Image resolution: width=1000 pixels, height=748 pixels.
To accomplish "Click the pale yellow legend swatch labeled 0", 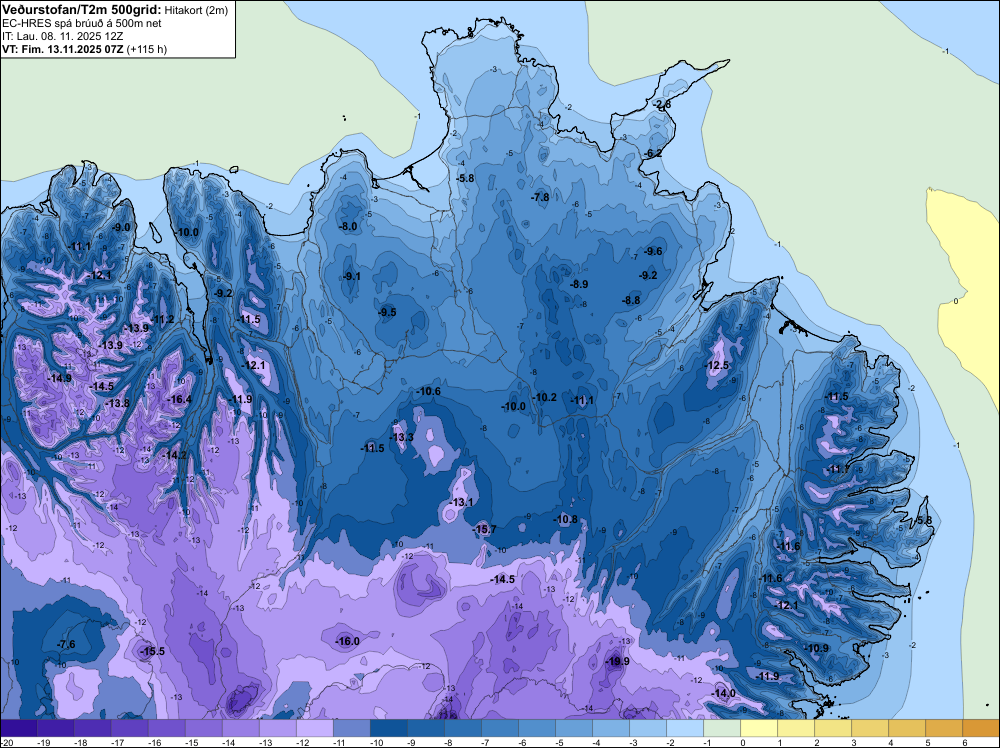I will pos(758,728).
